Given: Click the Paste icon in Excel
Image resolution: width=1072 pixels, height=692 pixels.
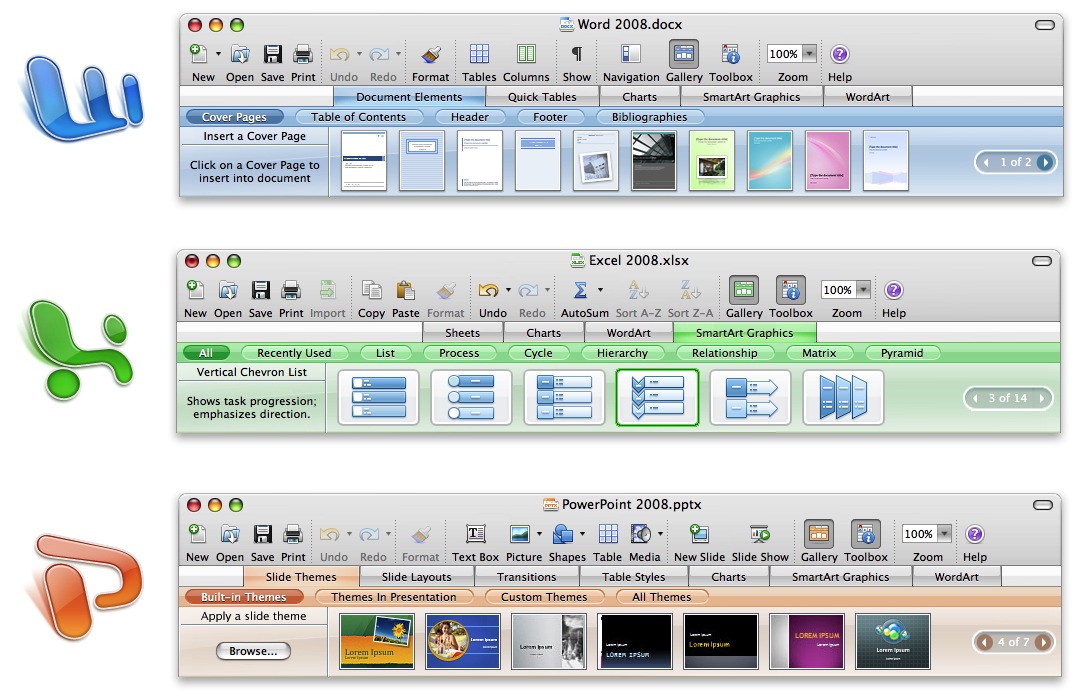Looking at the screenshot, I should pyautogui.click(x=405, y=290).
